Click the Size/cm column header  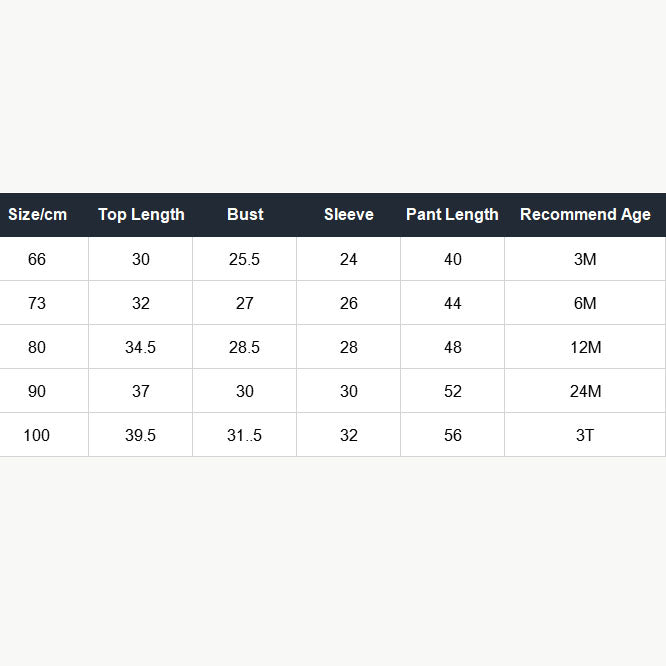pyautogui.click(x=38, y=214)
